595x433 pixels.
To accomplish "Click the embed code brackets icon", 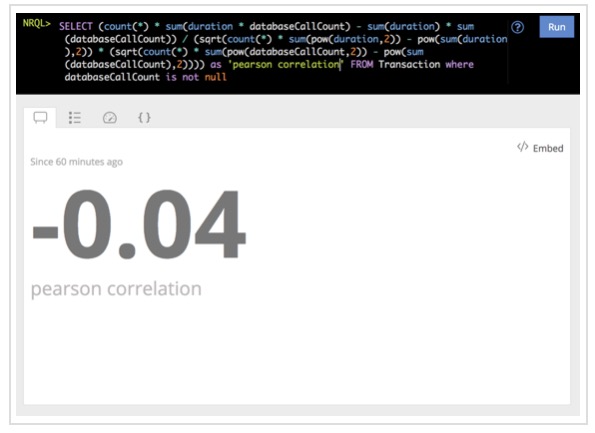I will [x=523, y=147].
